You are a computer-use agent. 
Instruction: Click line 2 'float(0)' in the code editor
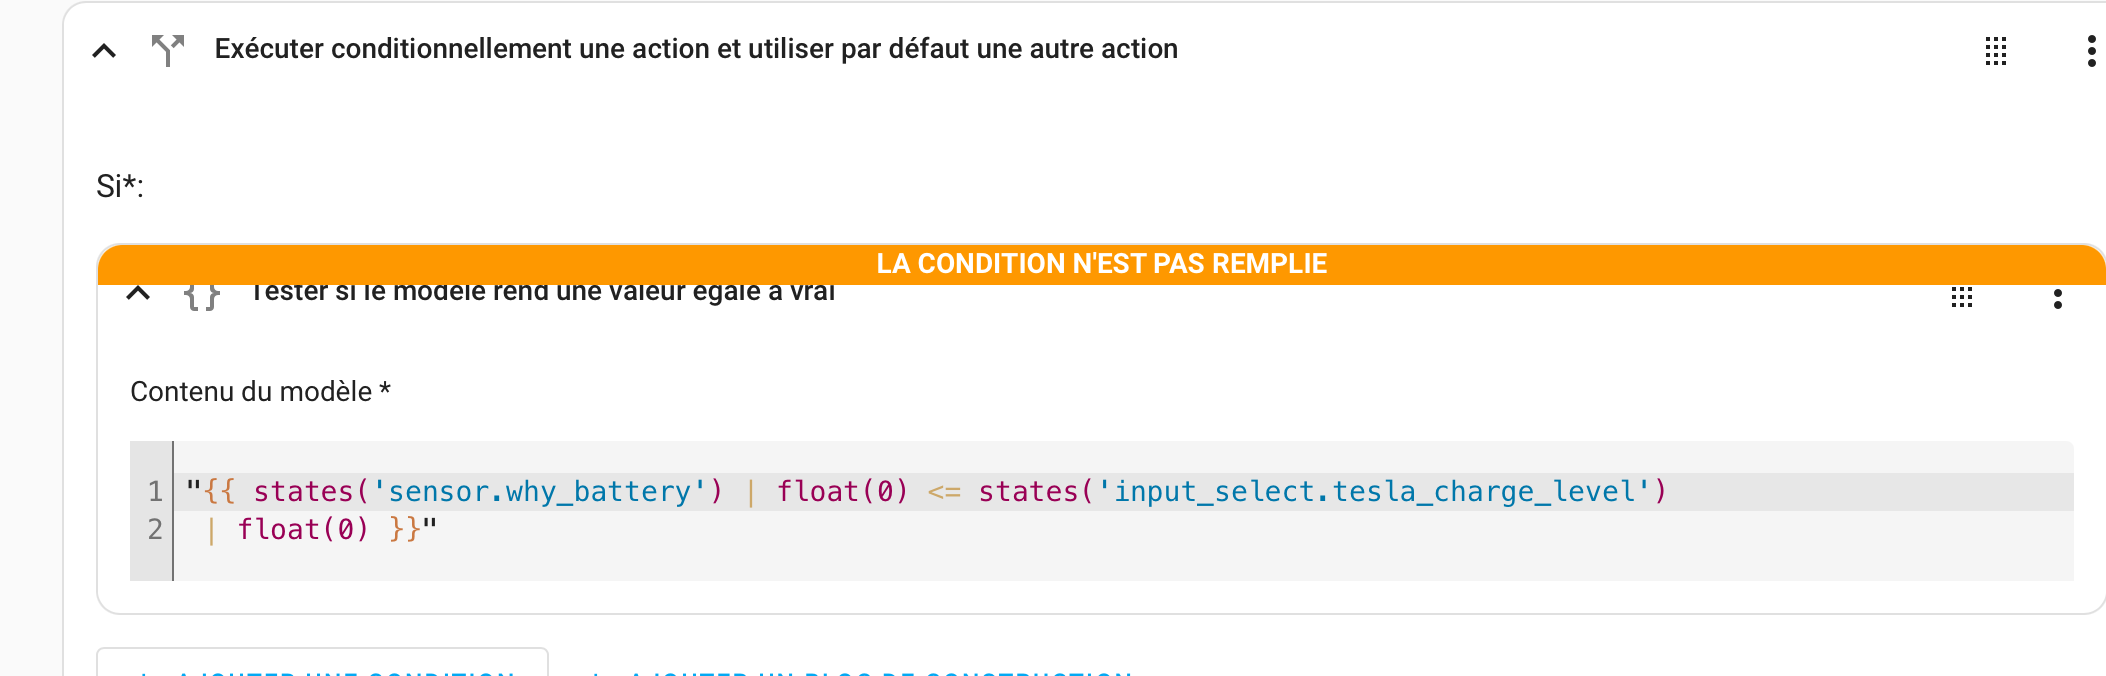303,529
